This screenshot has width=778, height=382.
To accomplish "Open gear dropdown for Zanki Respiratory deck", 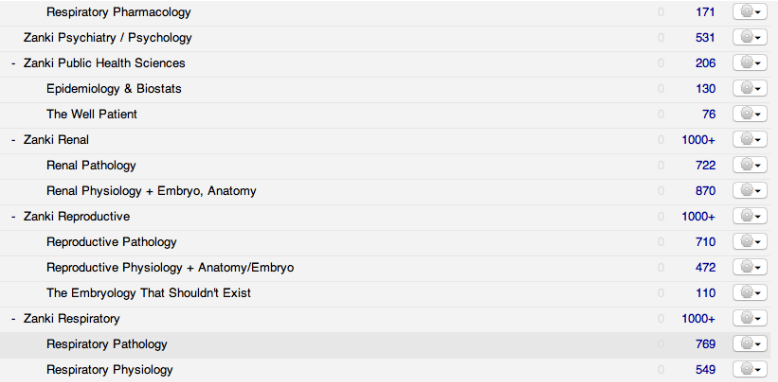I will pos(750,318).
